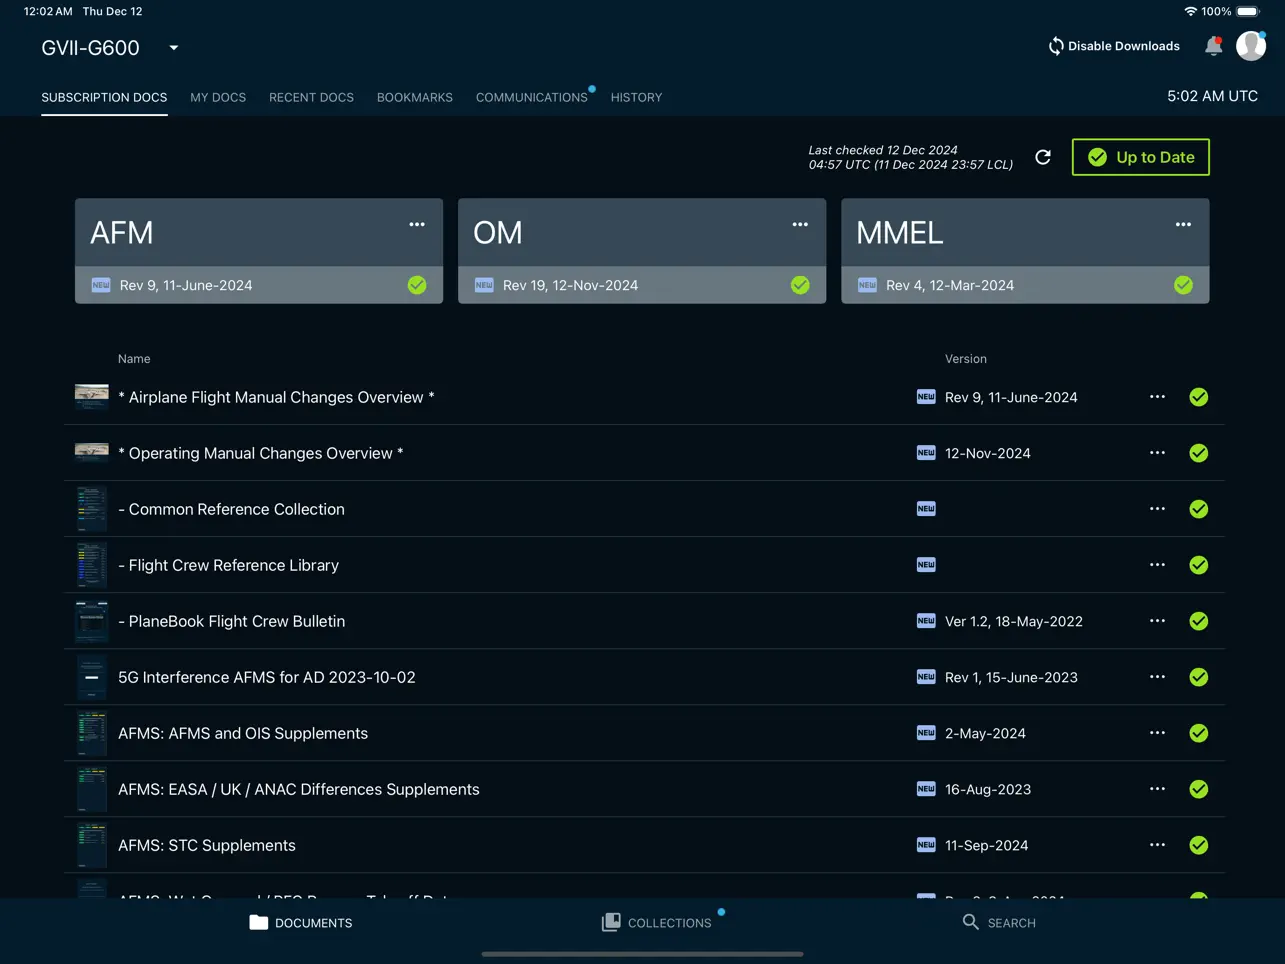The height and width of the screenshot is (964, 1285).
Task: Refresh the last checked status
Action: click(1043, 157)
